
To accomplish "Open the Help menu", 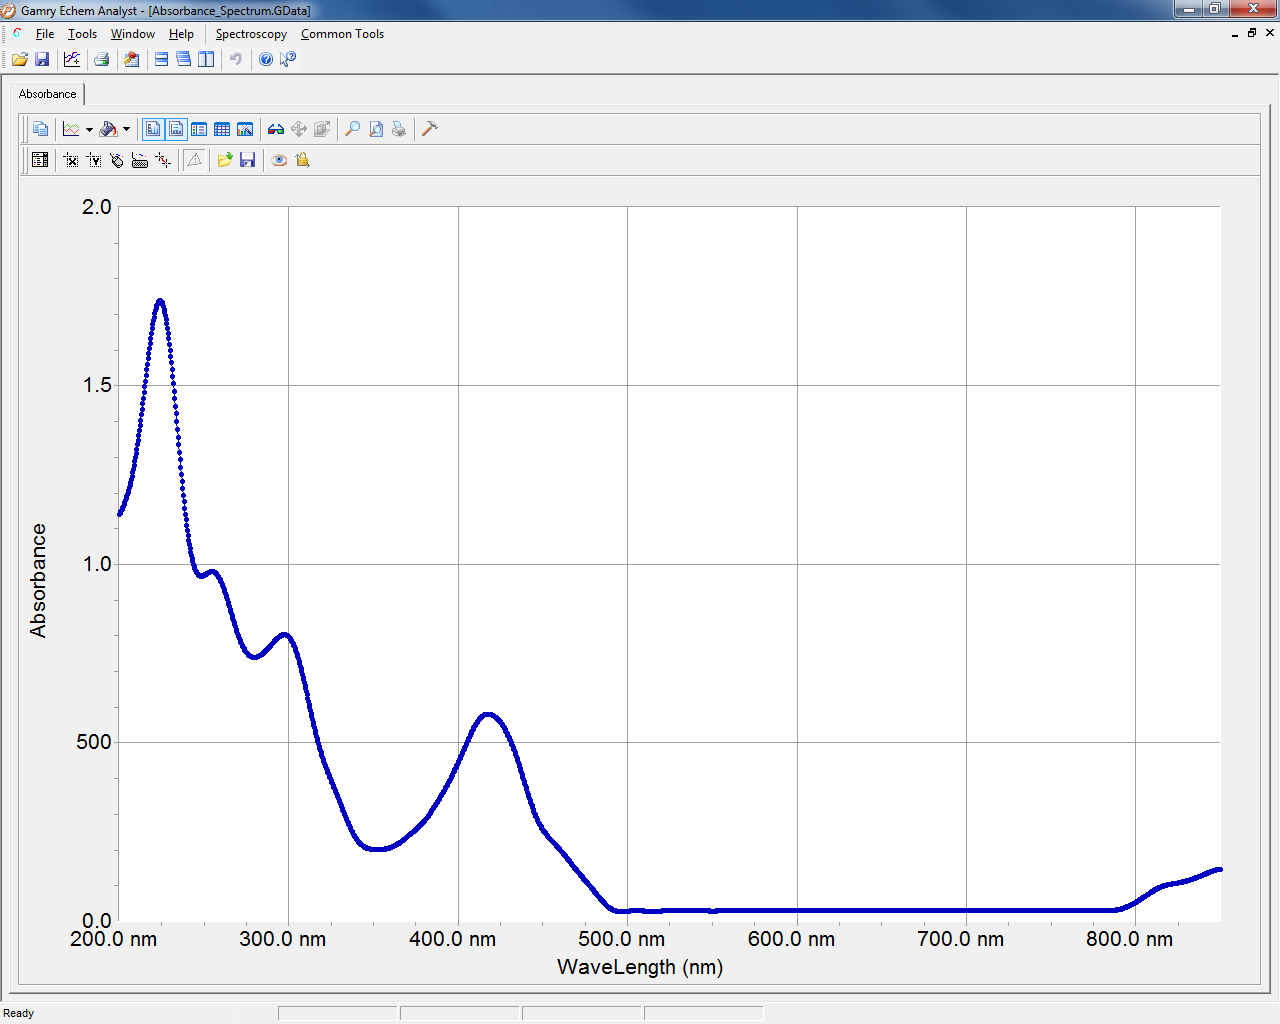I will click(x=181, y=34).
